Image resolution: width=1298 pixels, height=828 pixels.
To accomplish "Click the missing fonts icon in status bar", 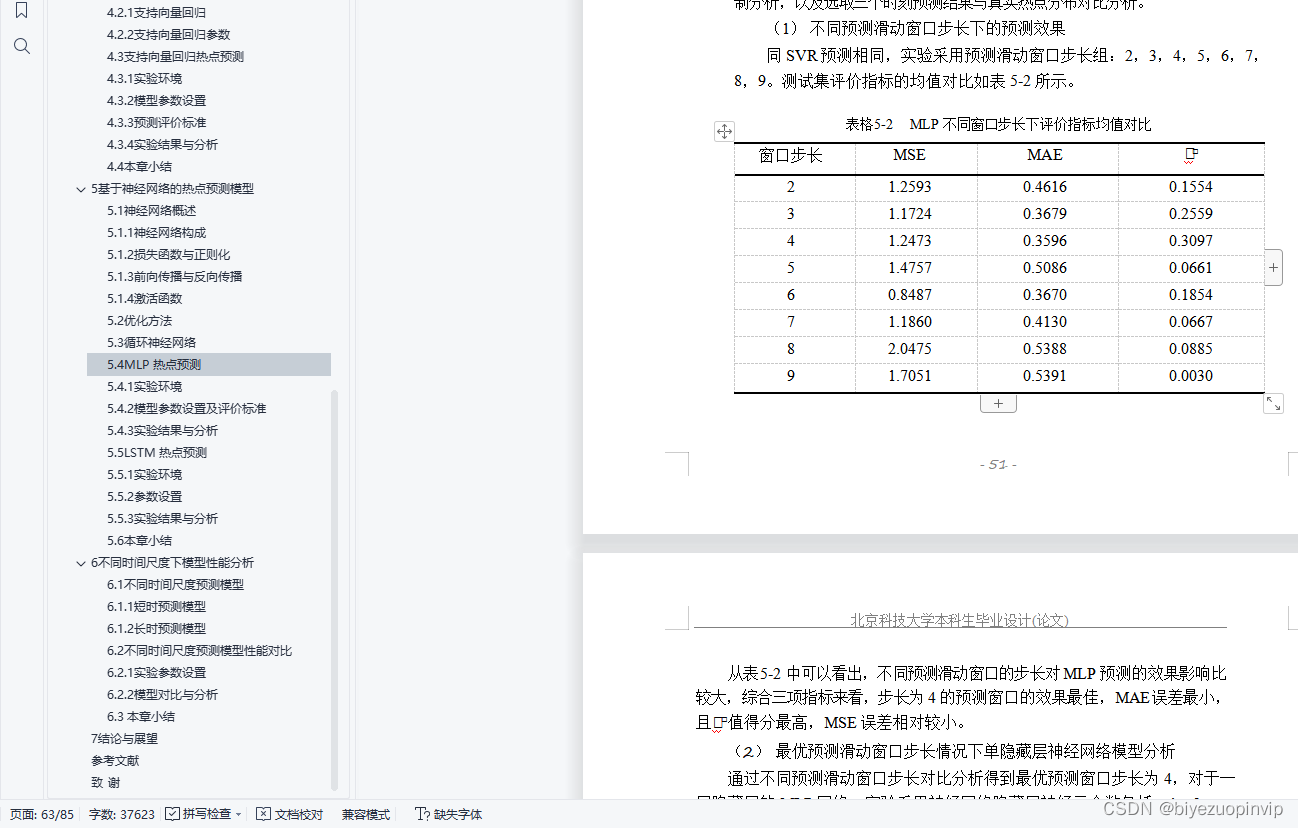I will (422, 814).
